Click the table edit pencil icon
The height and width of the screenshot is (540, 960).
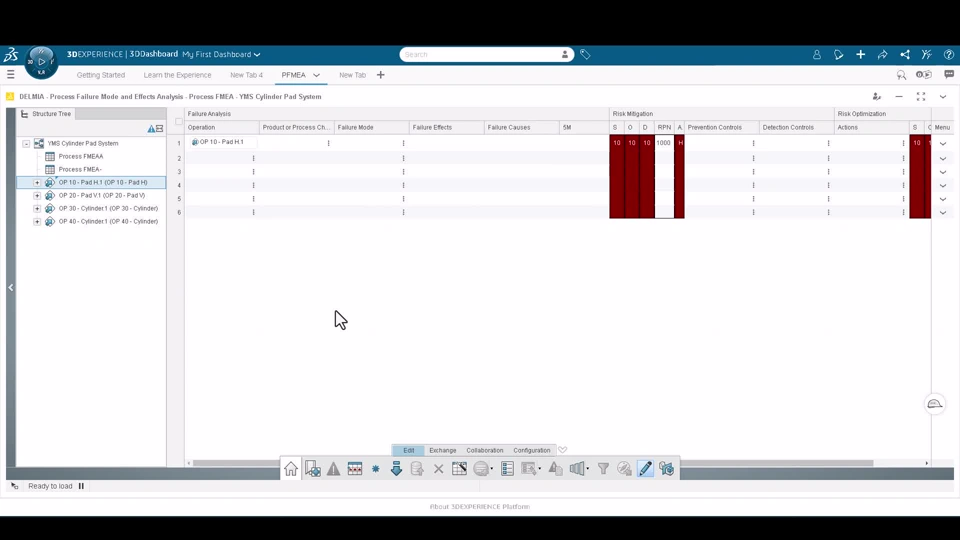pos(459,469)
